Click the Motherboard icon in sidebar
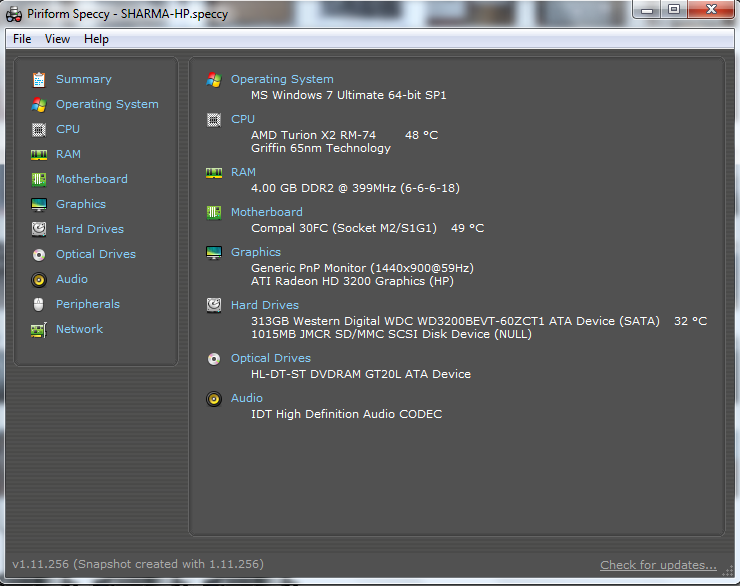The height and width of the screenshot is (586, 740). coord(39,179)
